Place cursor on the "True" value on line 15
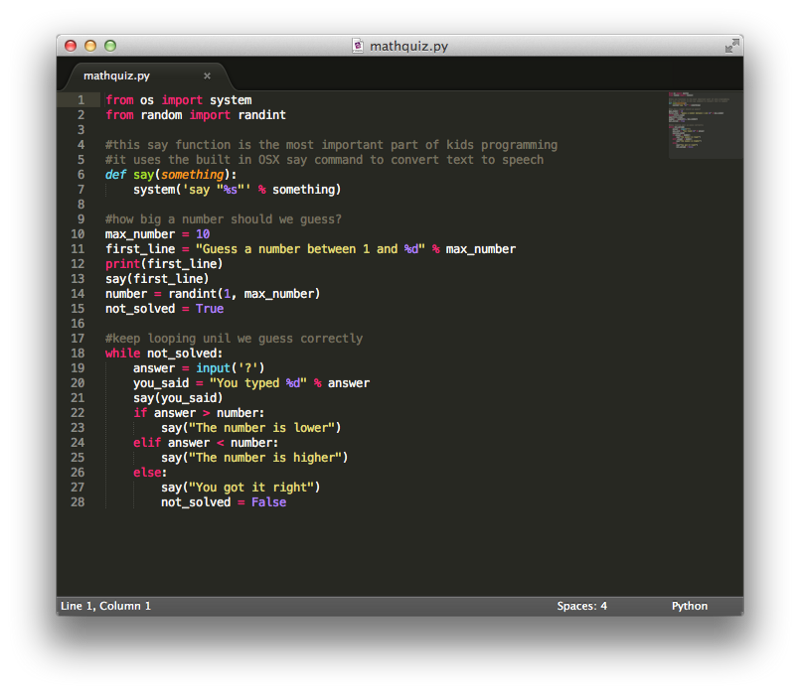800x694 pixels. pyautogui.click(x=210, y=309)
